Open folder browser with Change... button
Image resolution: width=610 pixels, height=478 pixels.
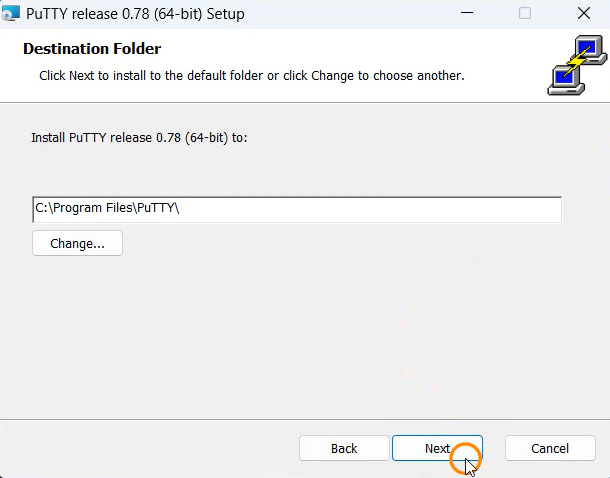77,243
